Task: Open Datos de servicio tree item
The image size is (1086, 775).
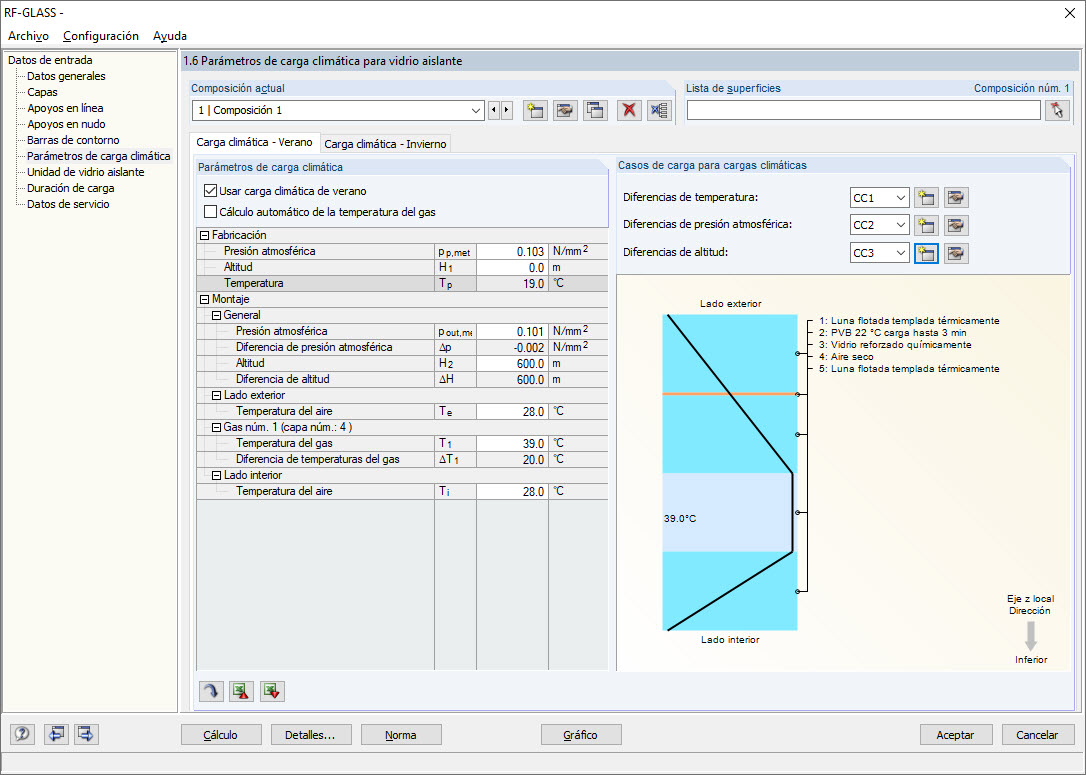Action: coord(68,204)
